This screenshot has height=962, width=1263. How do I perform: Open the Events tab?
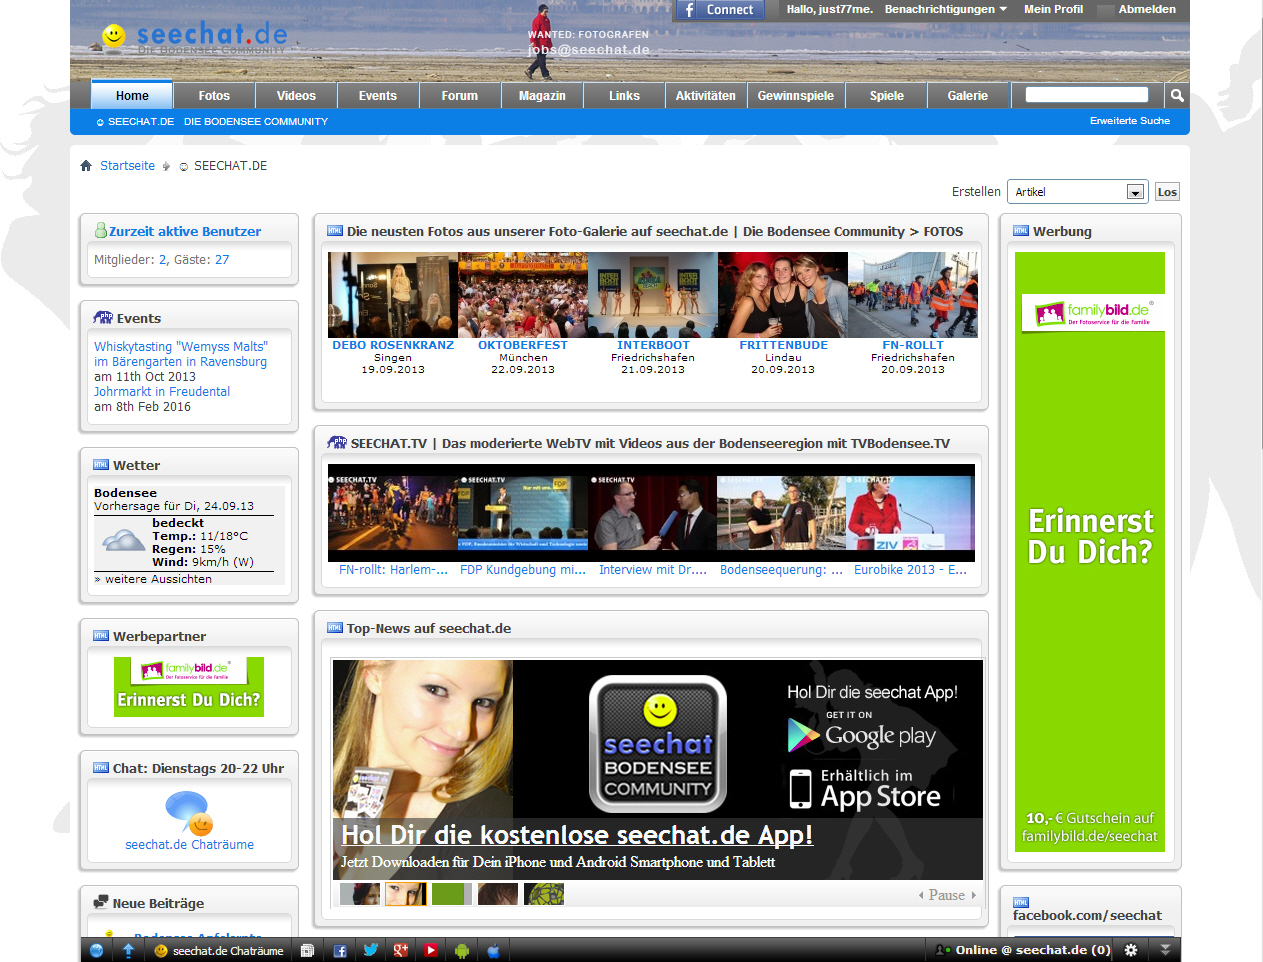[x=378, y=96]
